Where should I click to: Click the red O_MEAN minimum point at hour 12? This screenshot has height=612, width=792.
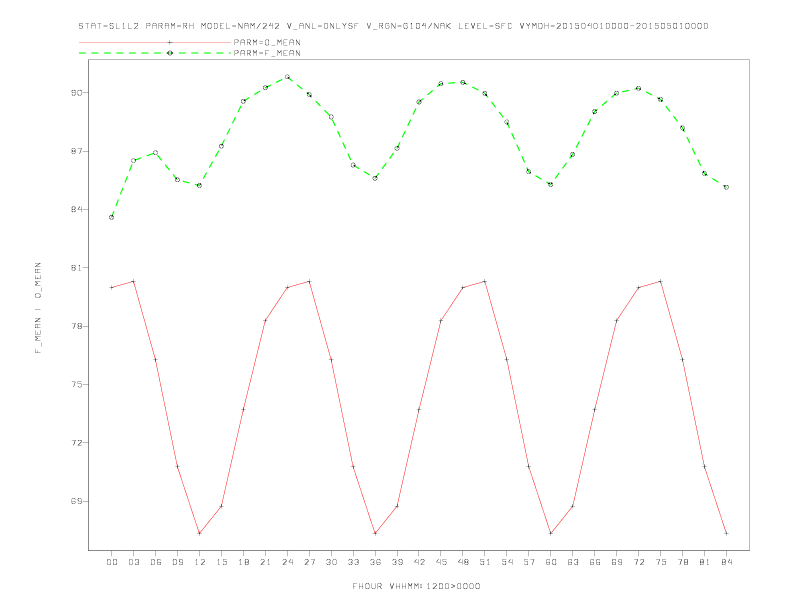point(200,533)
